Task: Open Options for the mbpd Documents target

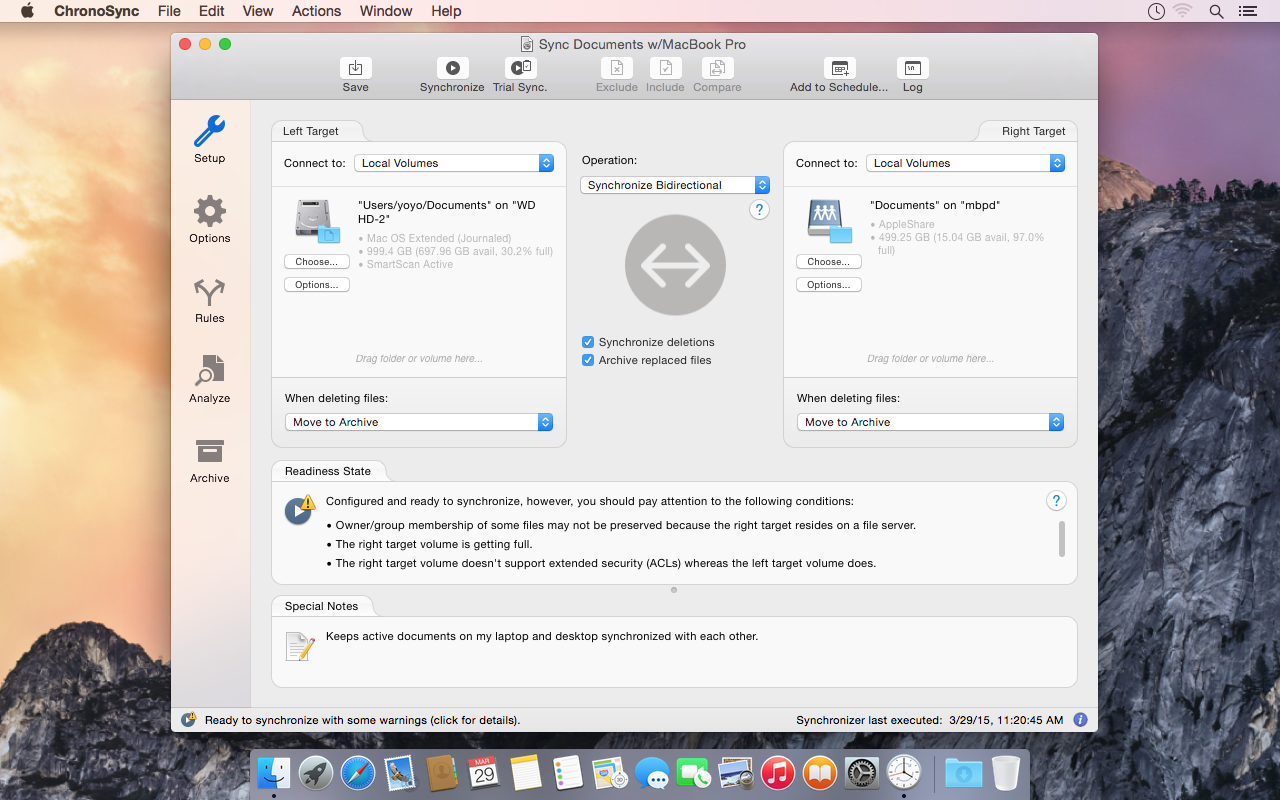Action: click(828, 284)
